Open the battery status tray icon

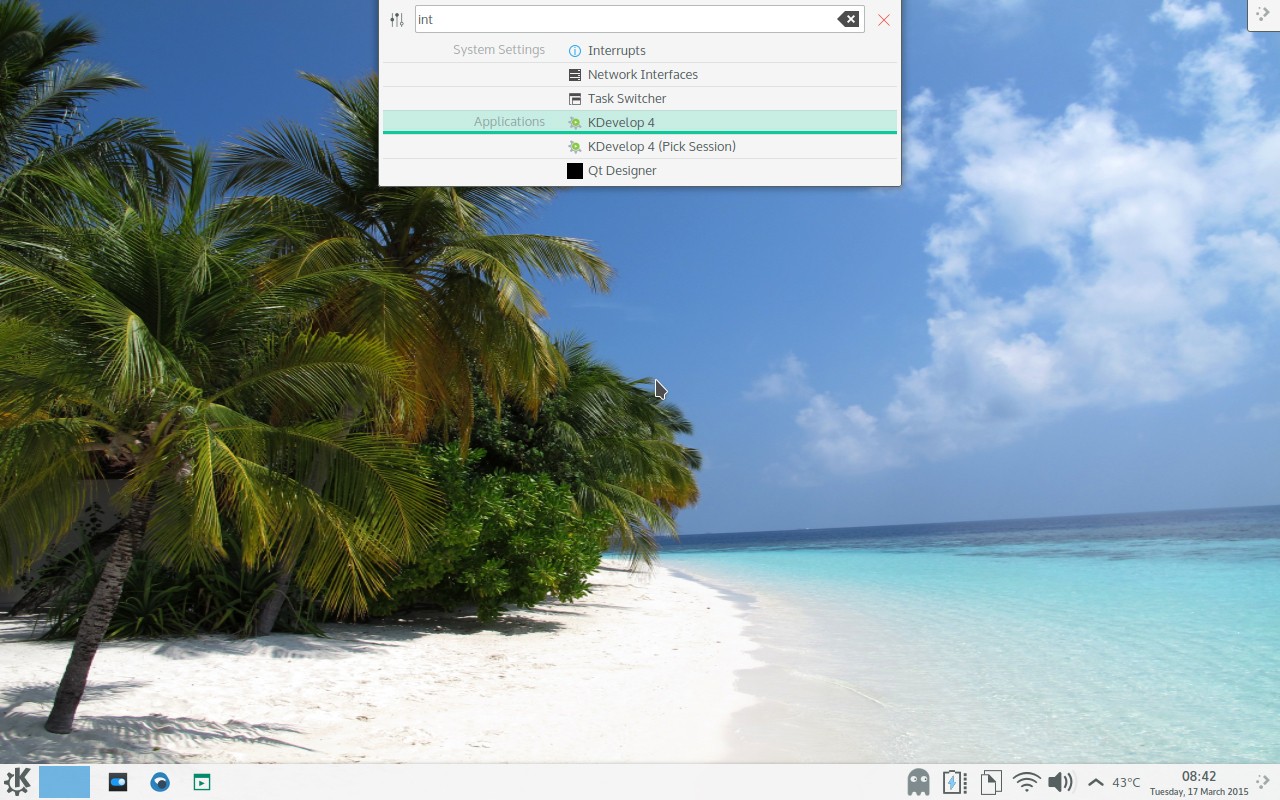[x=954, y=782]
